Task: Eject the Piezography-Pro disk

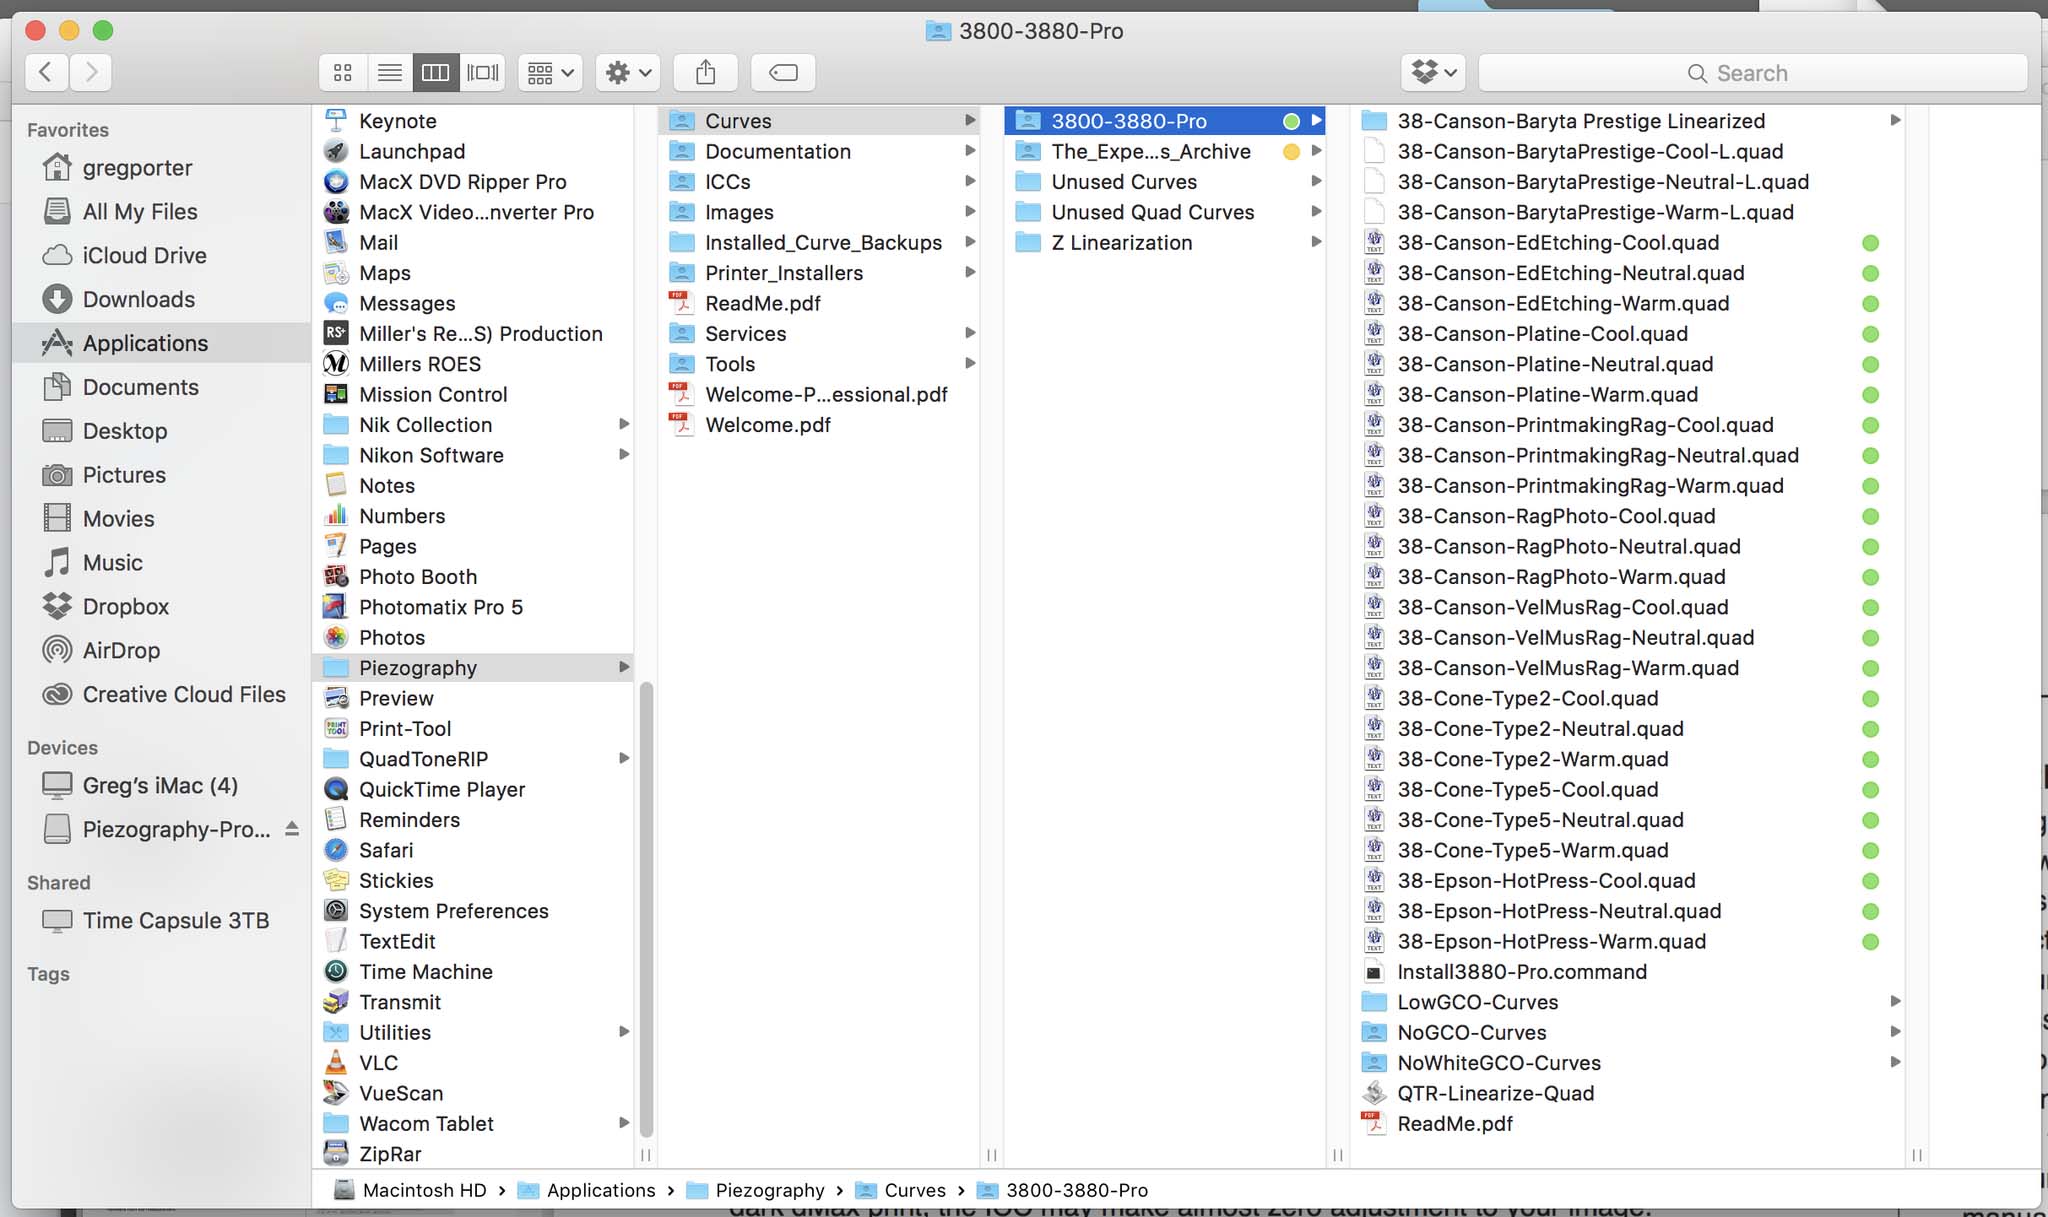Action: click(292, 829)
